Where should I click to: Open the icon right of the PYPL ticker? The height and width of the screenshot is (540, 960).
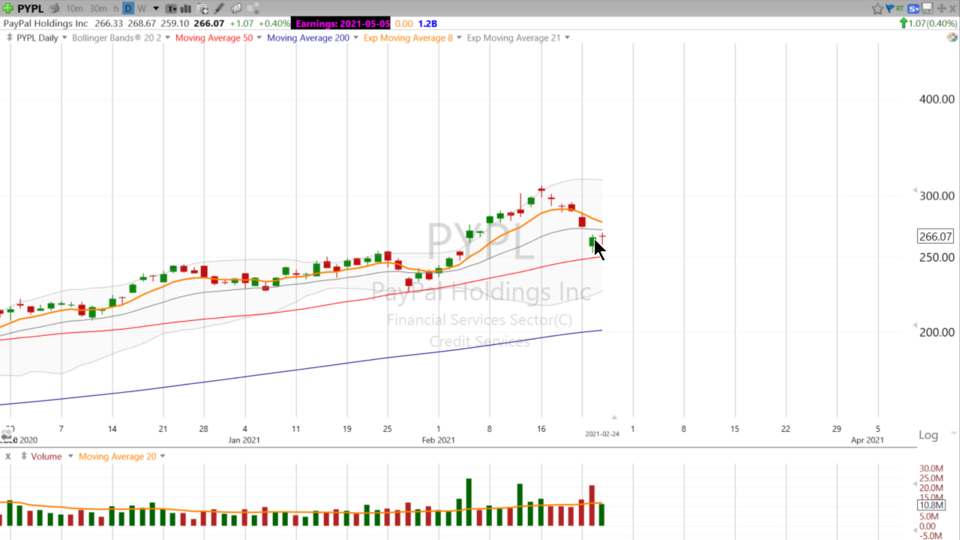[x=54, y=9]
